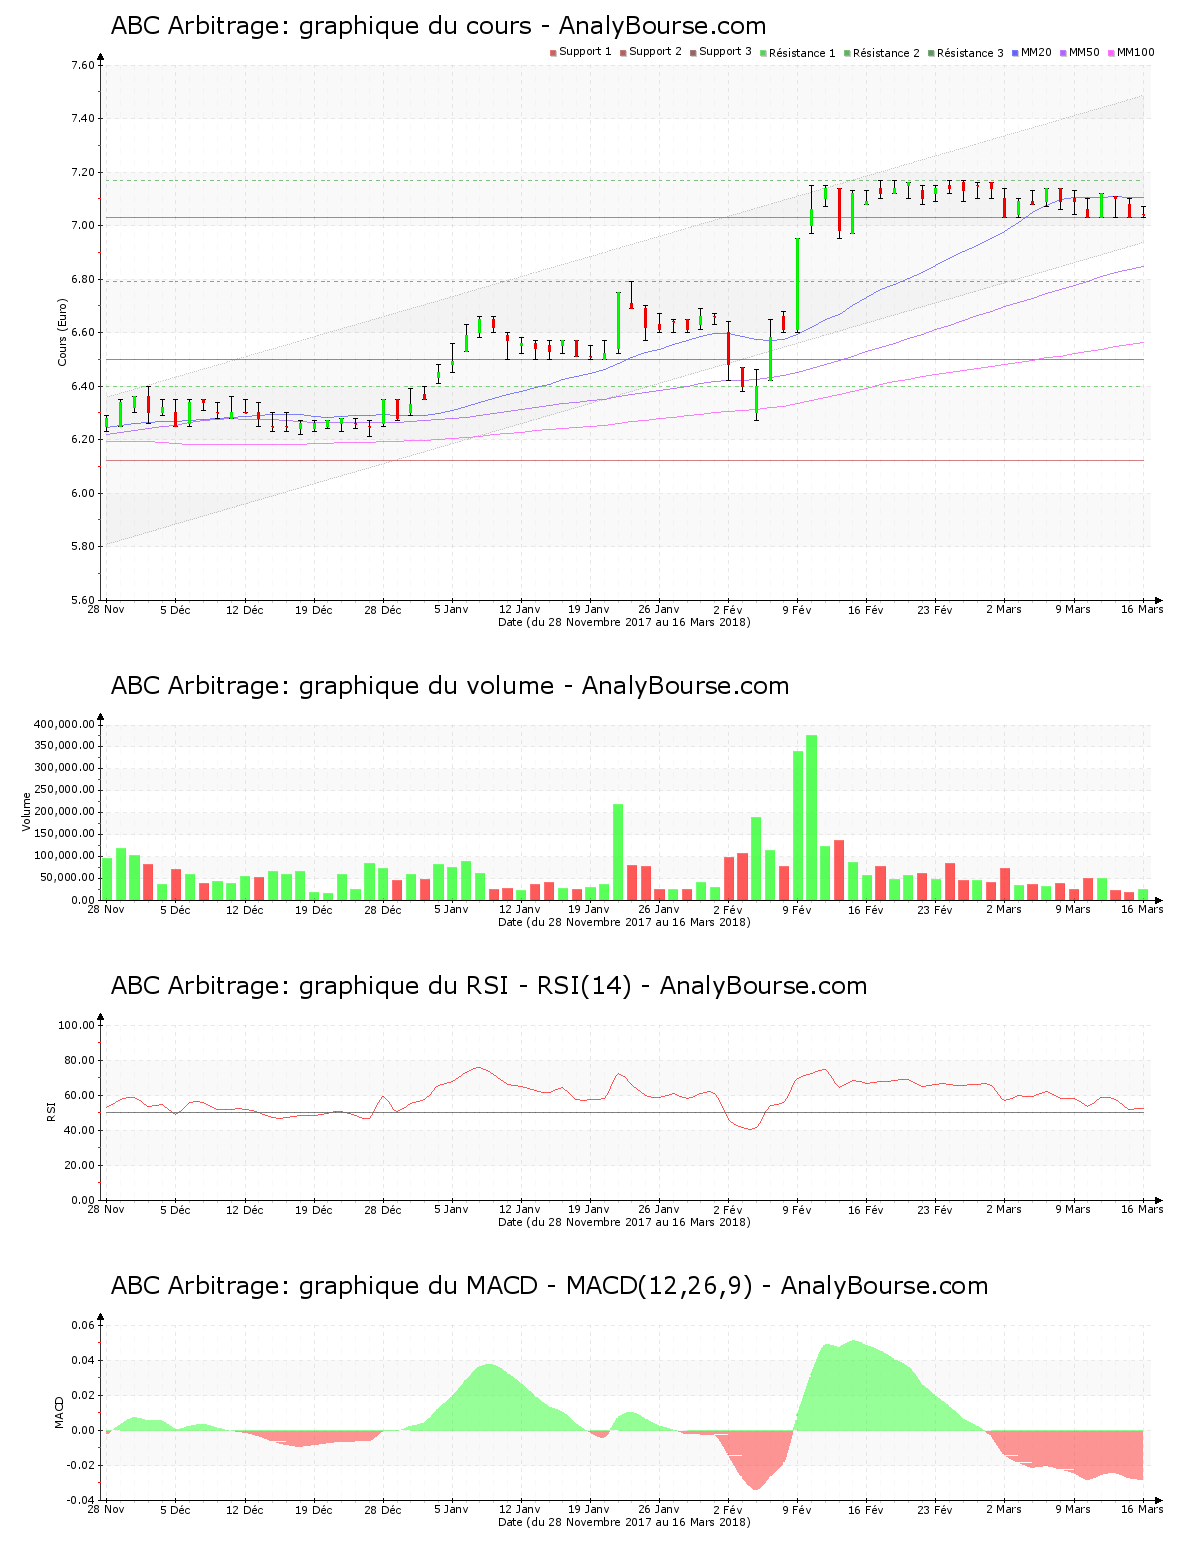Select the Résistance 1 legend entry
Viewport: 1200px width, 1550px height.
797,53
